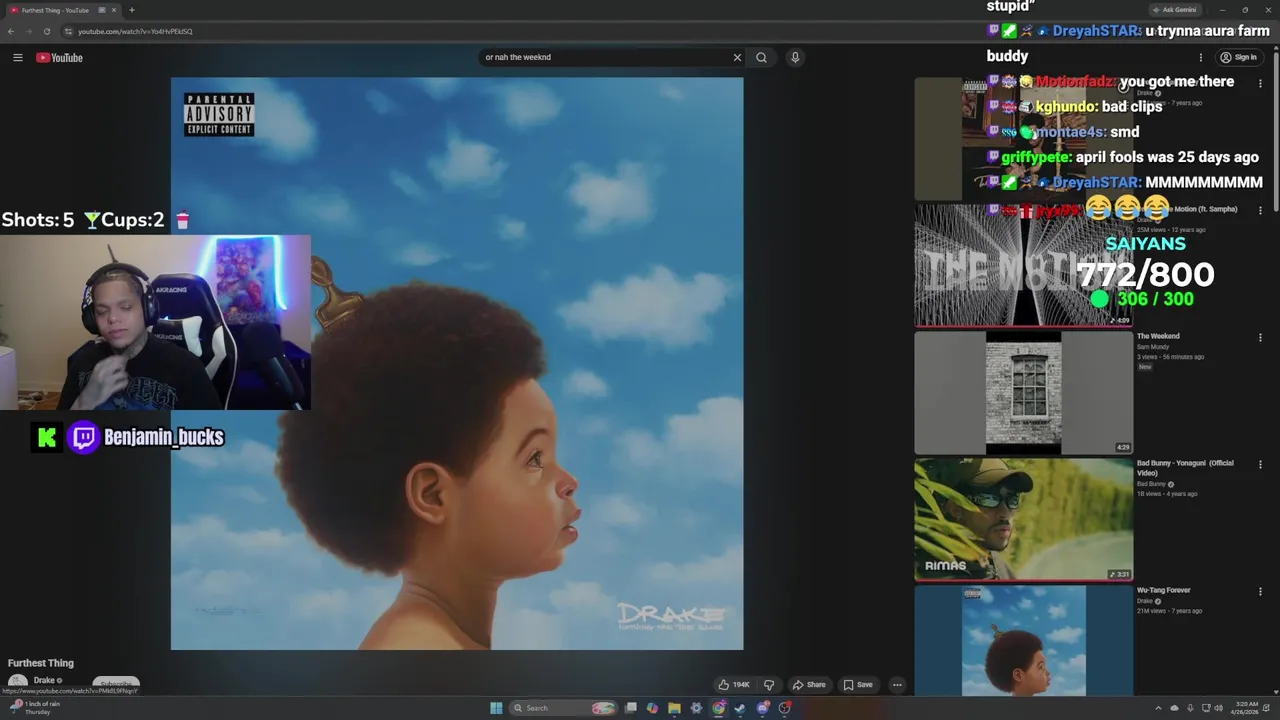Open Steam from the taskbar
This screenshot has width=1280, height=720.
pyautogui.click(x=740, y=708)
